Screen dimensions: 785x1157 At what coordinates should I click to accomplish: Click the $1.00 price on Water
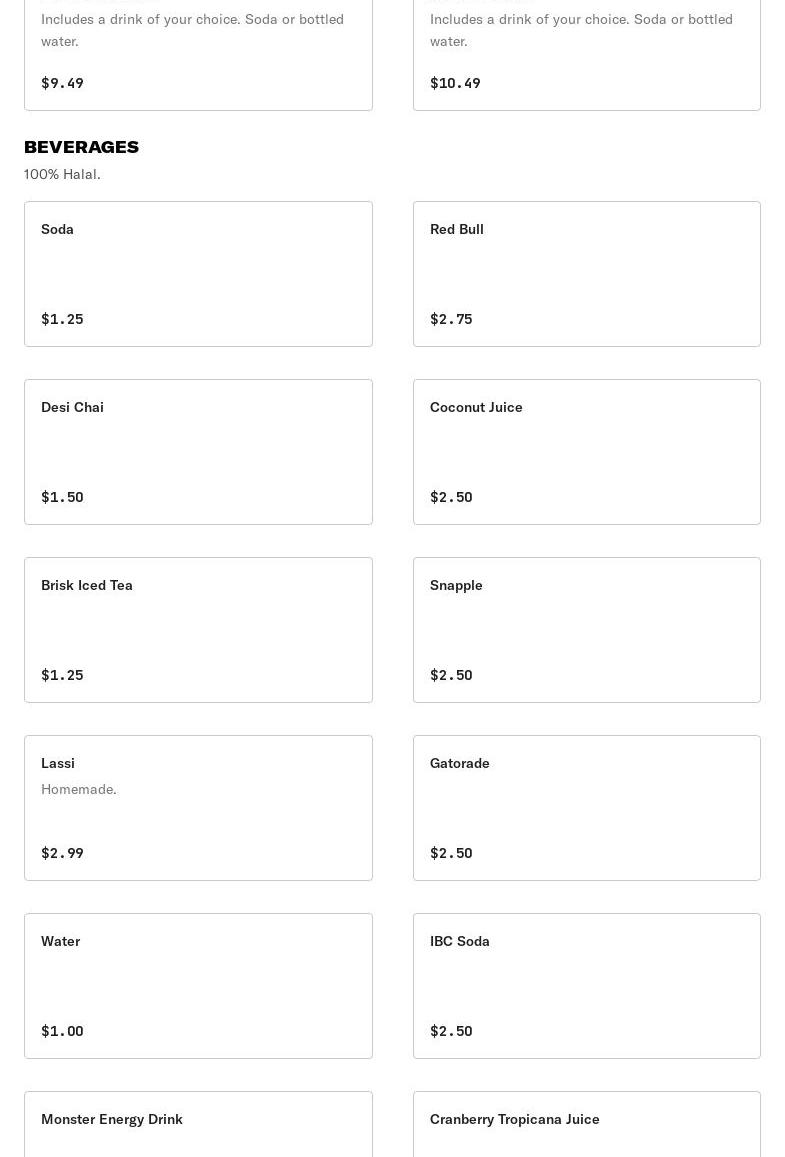tap(62, 1031)
